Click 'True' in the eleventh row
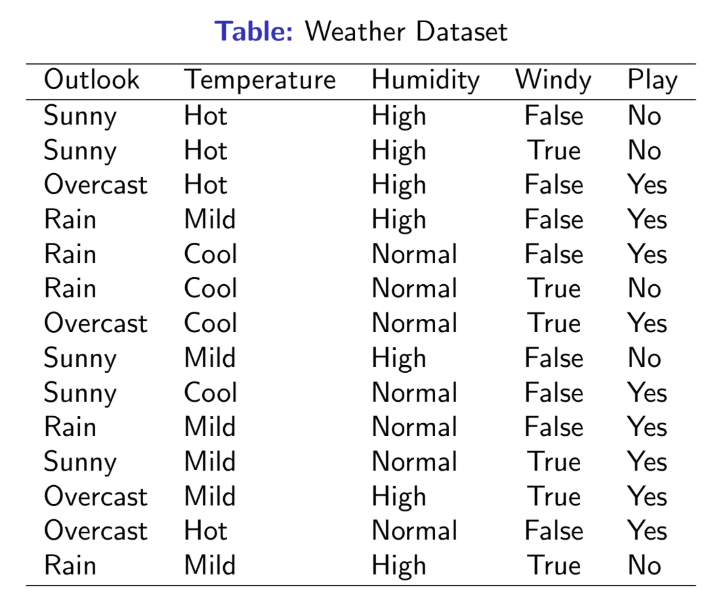The image size is (725, 607). (553, 462)
